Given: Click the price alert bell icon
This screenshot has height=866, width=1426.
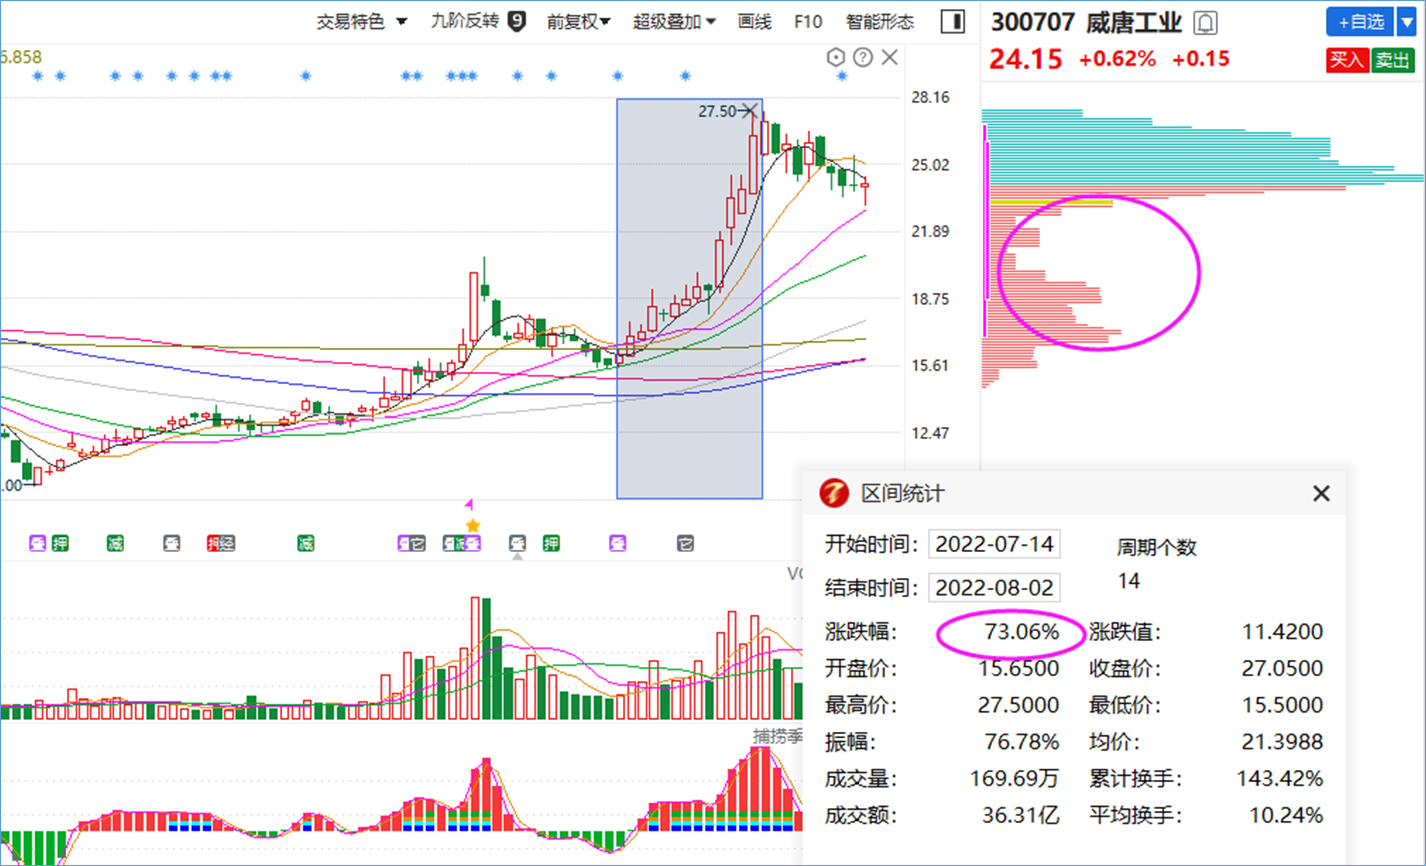Looking at the screenshot, I should click(1206, 22).
